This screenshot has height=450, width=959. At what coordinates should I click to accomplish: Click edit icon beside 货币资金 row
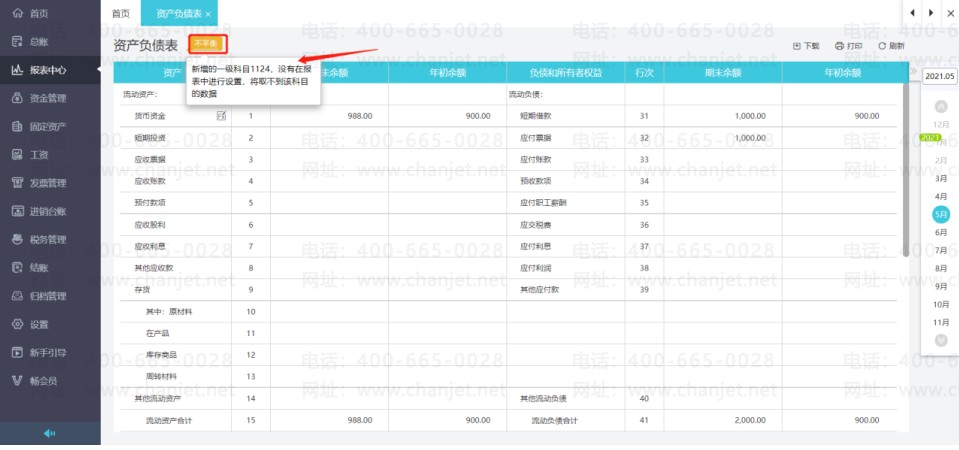pyautogui.click(x=221, y=115)
